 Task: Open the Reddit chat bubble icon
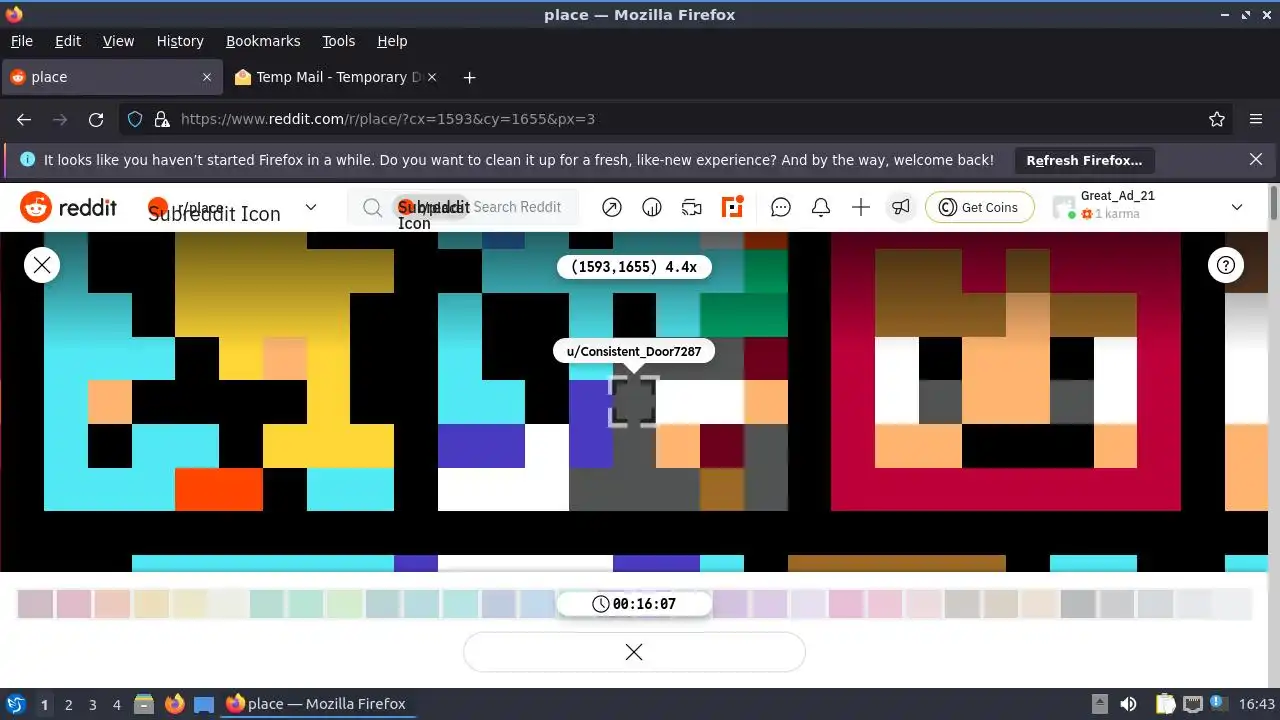pyautogui.click(x=781, y=207)
